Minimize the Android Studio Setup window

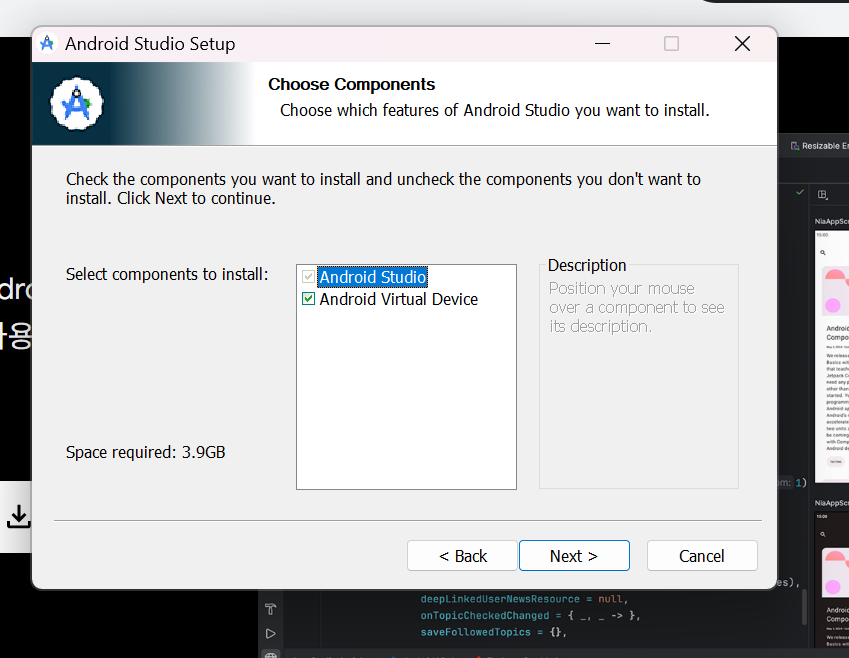point(602,43)
